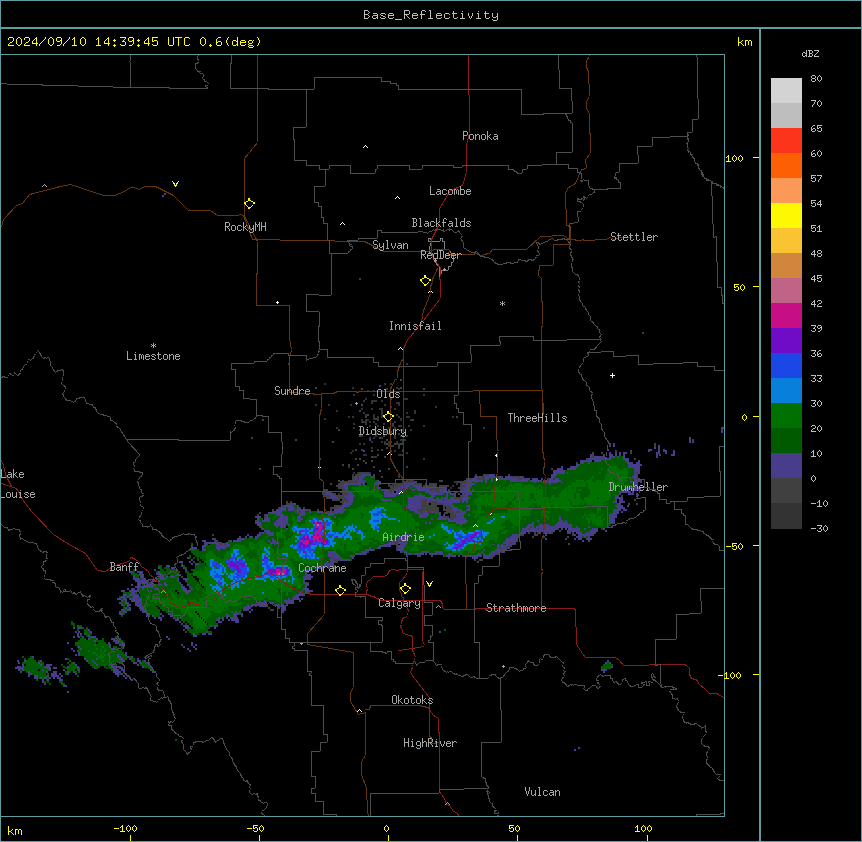Click the Calgary city label
Screen dimensions: 862x842
[399, 603]
